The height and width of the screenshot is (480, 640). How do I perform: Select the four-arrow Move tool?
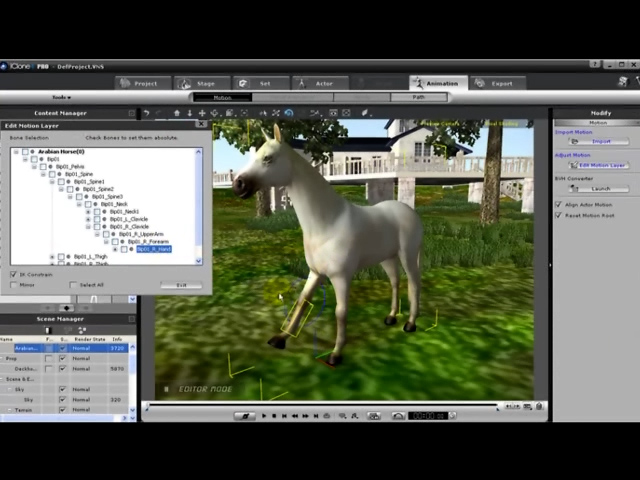coord(202,113)
